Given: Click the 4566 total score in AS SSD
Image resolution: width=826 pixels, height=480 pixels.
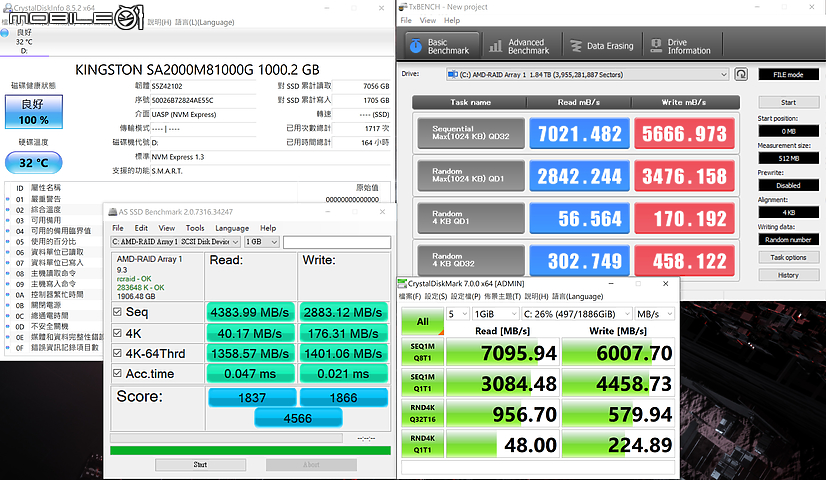Looking at the screenshot, I should pyautogui.click(x=298, y=418).
